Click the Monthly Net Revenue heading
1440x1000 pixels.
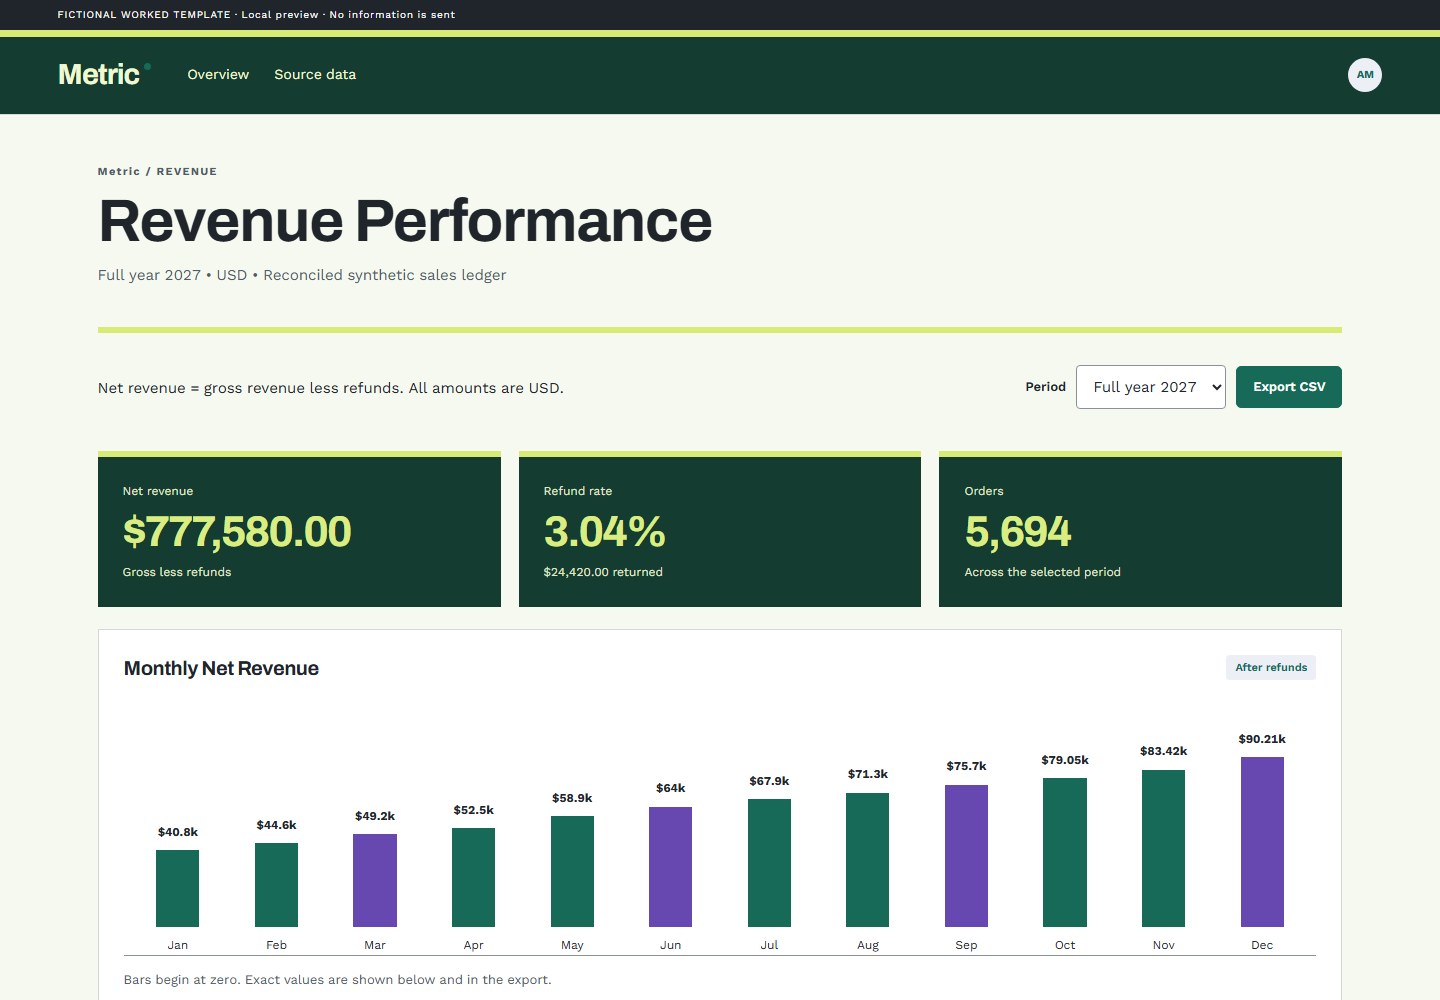click(x=221, y=668)
